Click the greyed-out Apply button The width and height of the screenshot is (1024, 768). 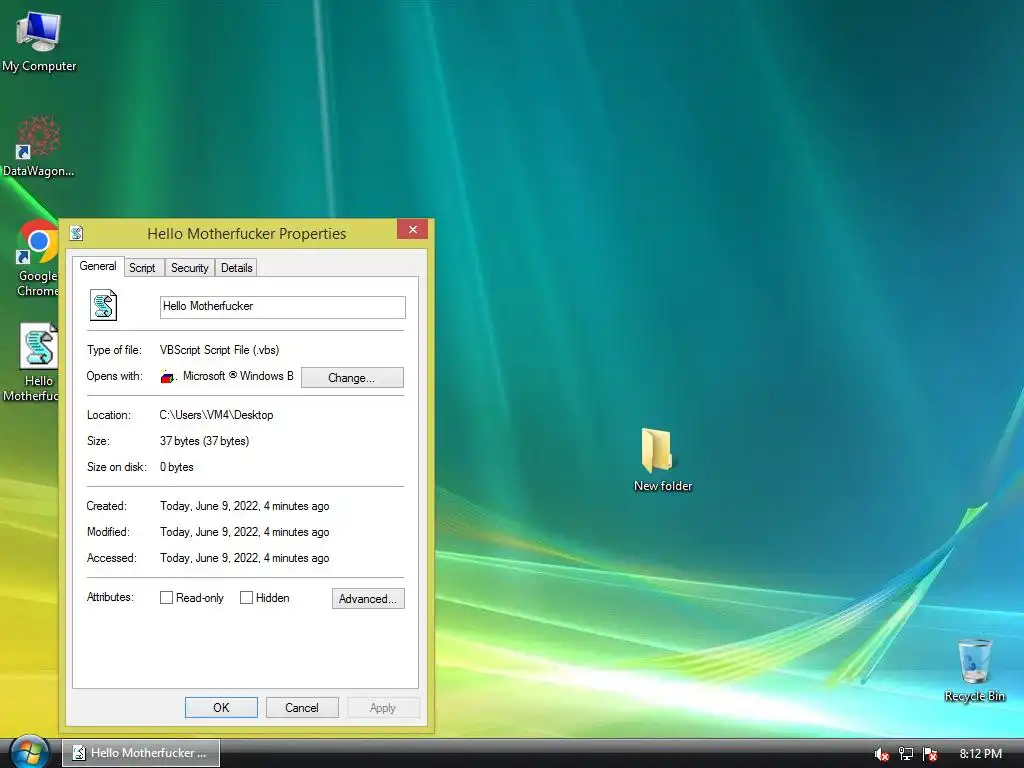point(383,707)
